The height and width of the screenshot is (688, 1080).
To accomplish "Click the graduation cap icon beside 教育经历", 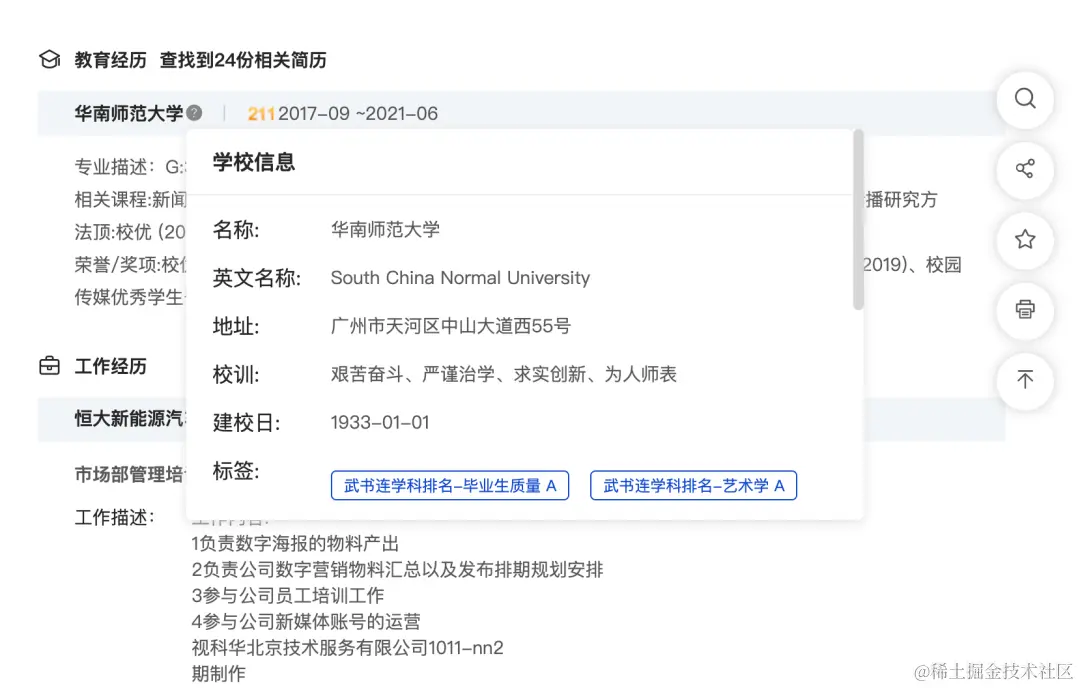I will (x=48, y=59).
